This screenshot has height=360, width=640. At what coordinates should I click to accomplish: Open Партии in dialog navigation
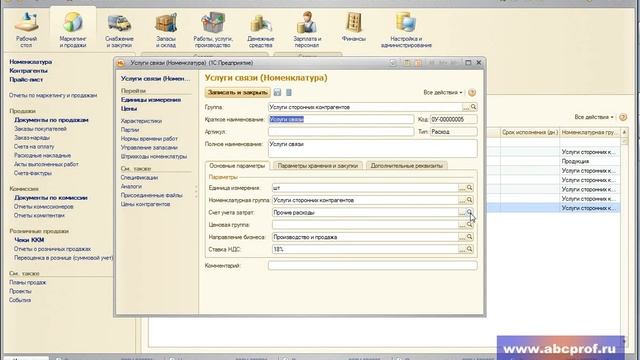[130, 130]
